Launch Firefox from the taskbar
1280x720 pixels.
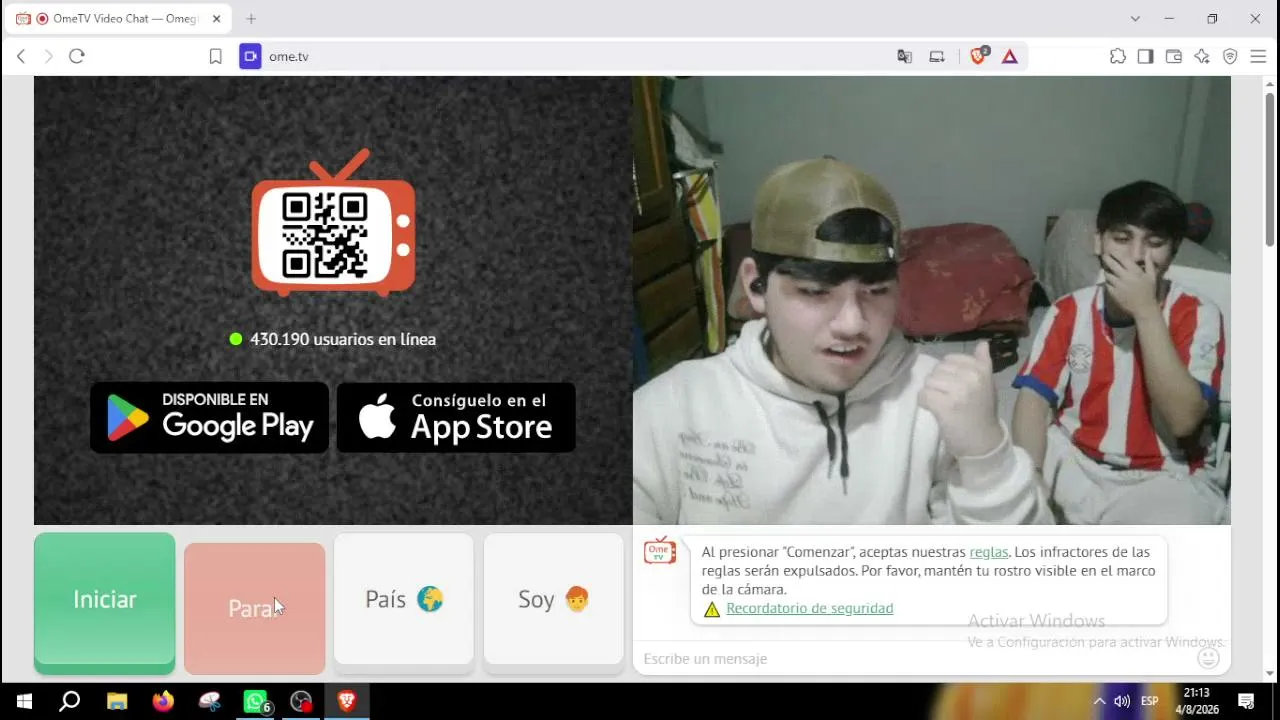[163, 701]
